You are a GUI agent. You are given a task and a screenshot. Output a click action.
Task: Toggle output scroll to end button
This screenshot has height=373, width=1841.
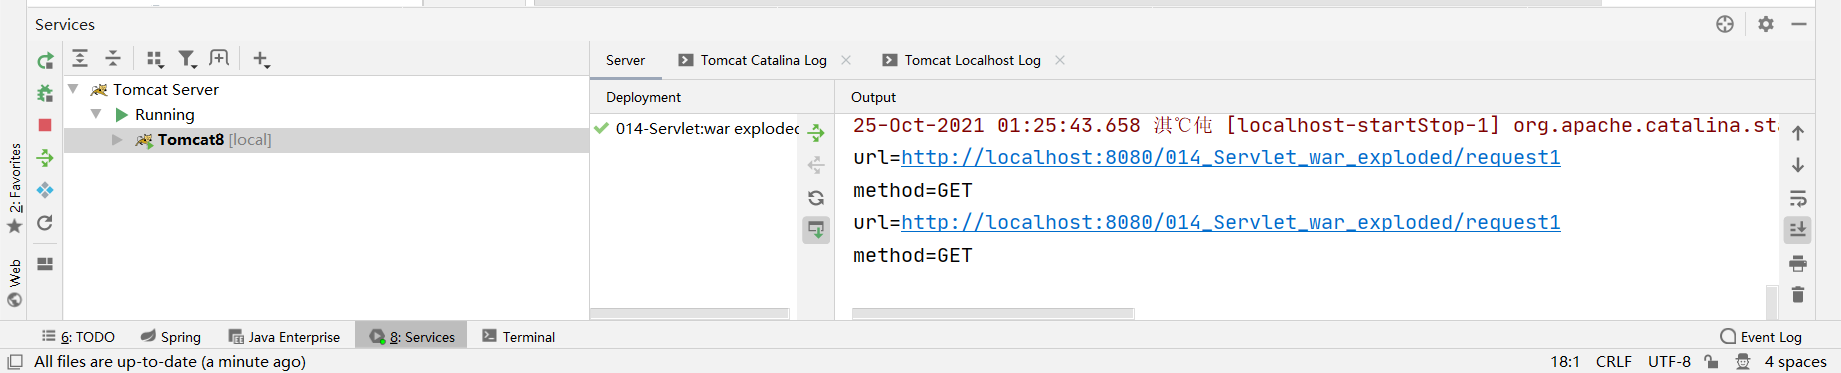(1798, 230)
